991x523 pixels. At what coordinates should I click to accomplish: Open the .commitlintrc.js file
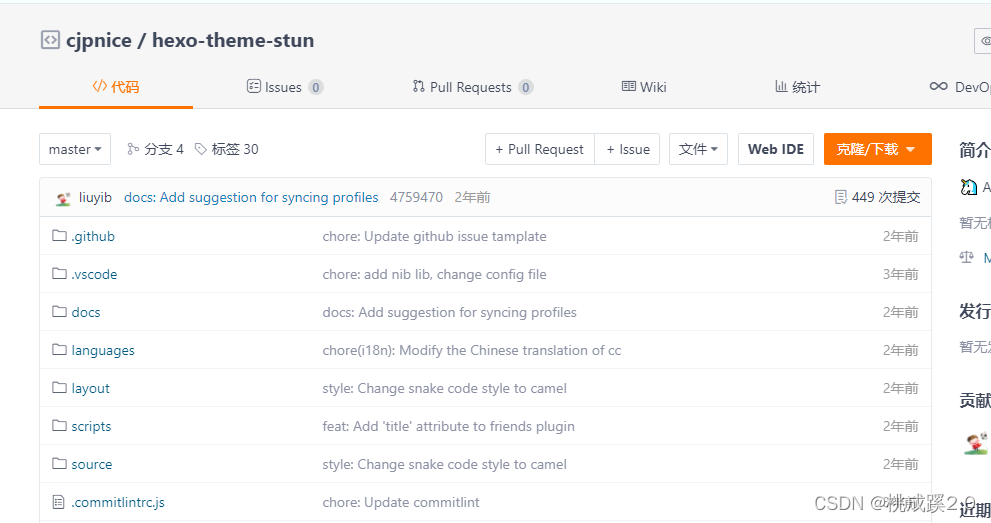pyautogui.click(x=118, y=502)
